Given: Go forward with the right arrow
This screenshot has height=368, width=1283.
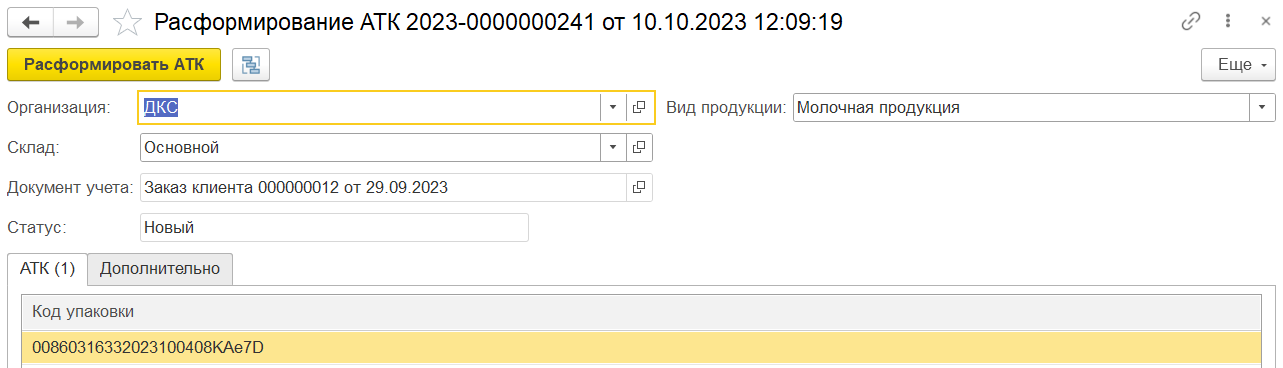Looking at the screenshot, I should (76, 22).
